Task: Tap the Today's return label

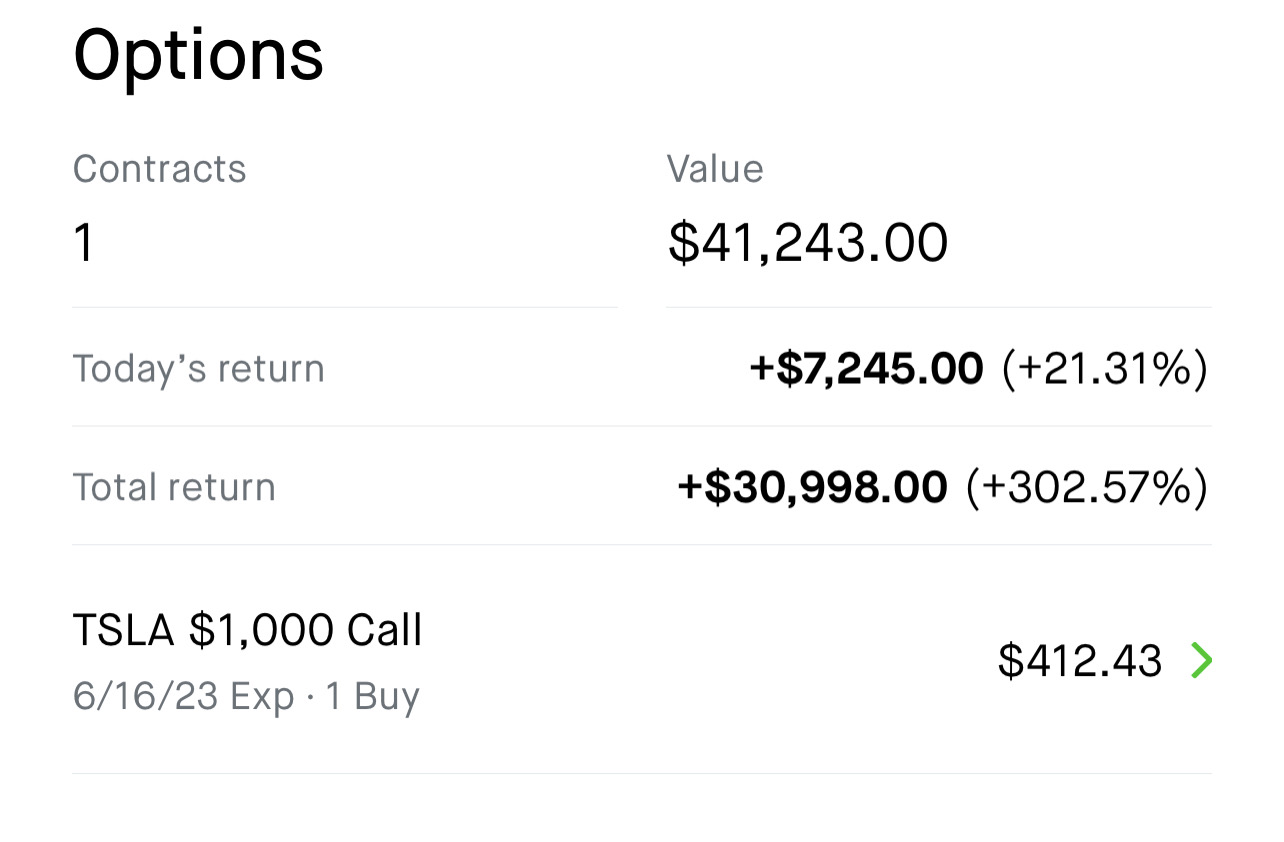Action: click(x=198, y=369)
